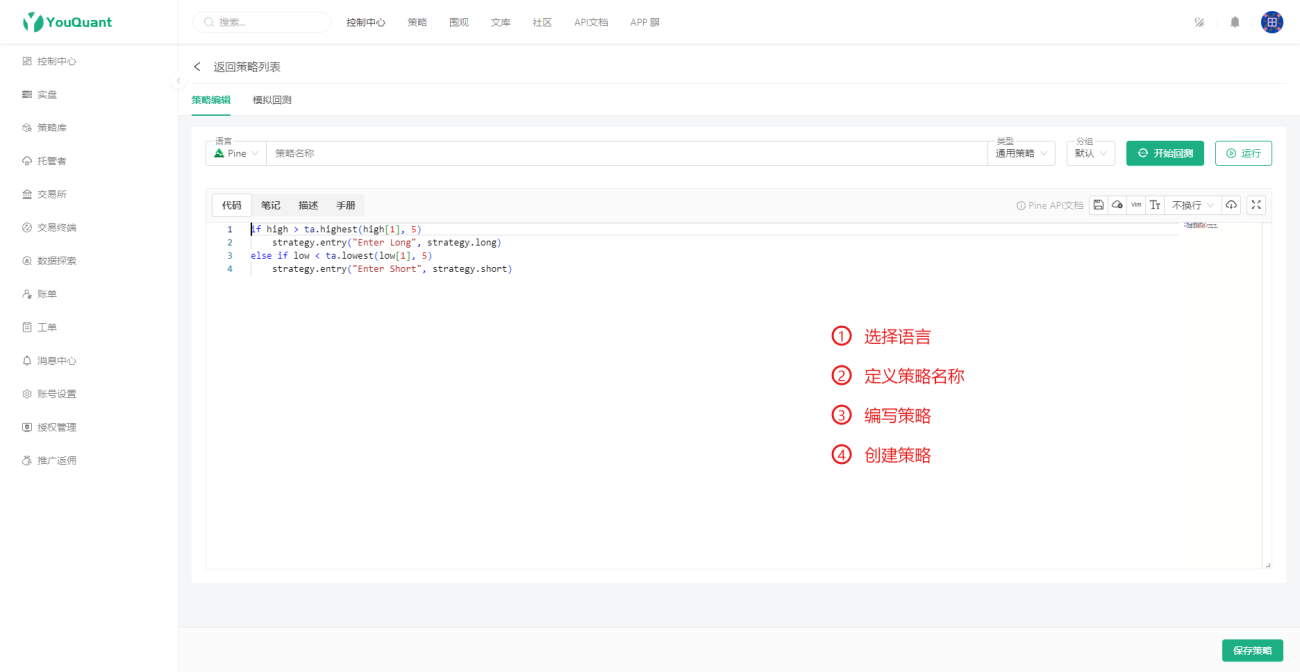Open 实盘 in the left sidebar
This screenshot has height=672, width=1300.
point(47,95)
